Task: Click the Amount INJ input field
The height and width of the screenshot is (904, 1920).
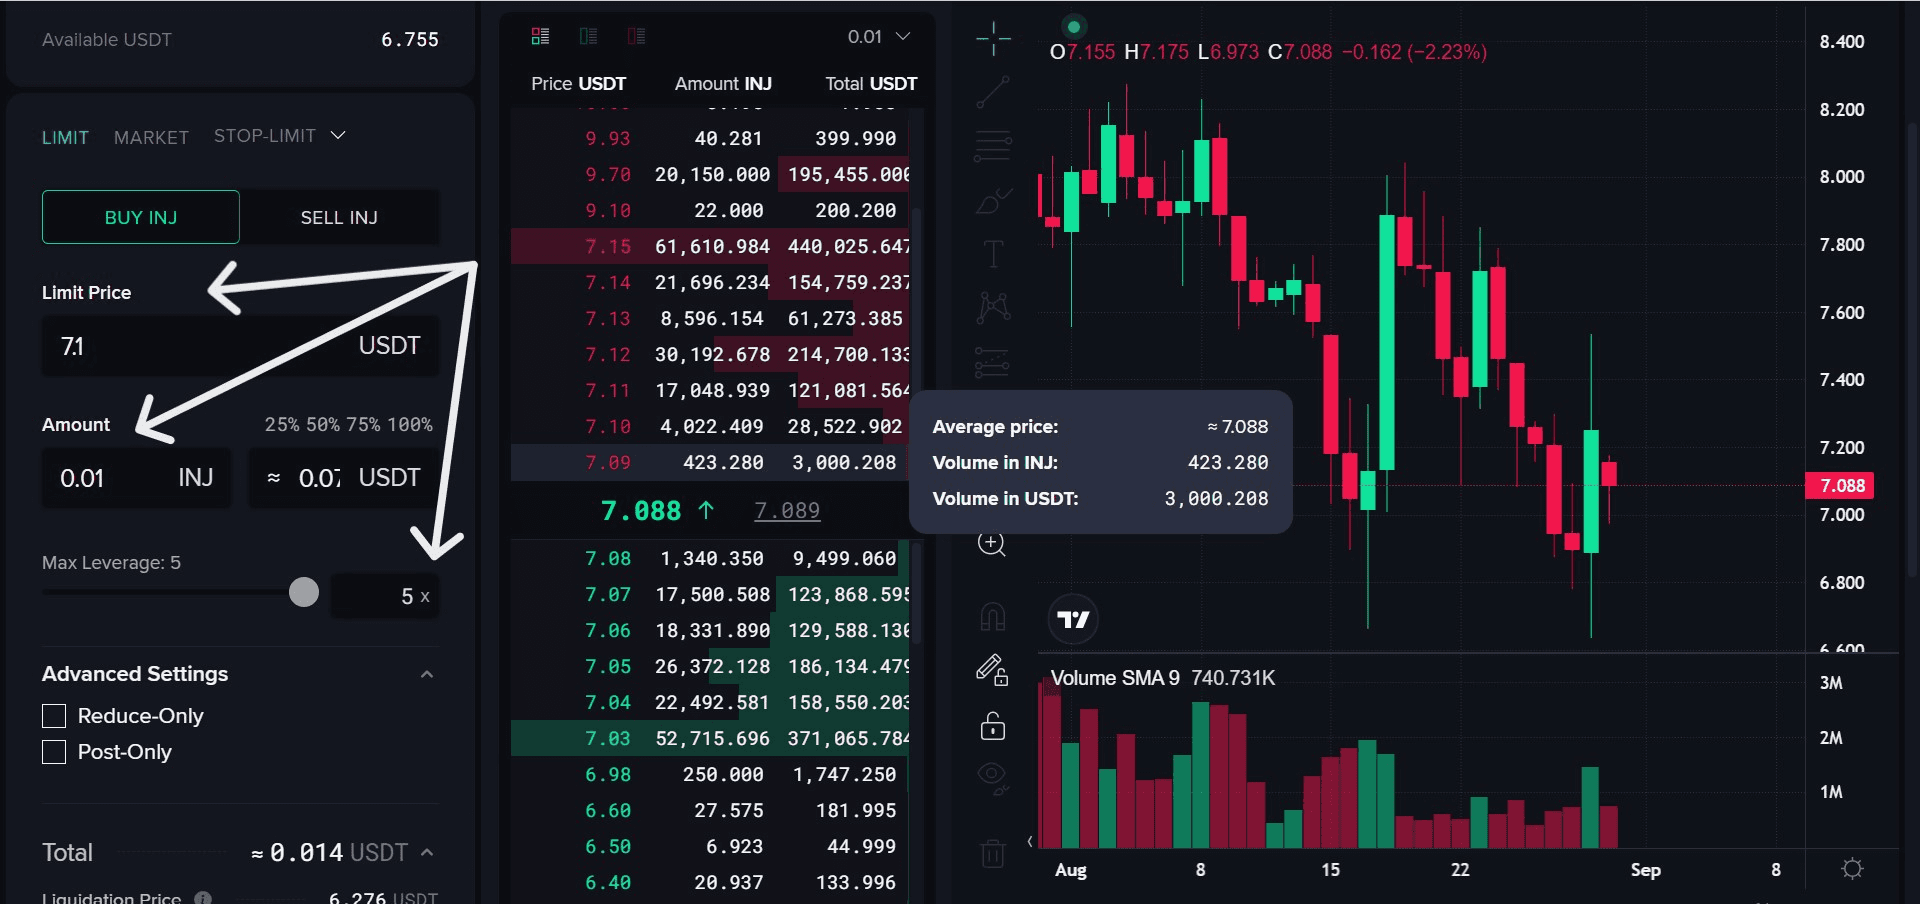Action: pyautogui.click(x=136, y=478)
